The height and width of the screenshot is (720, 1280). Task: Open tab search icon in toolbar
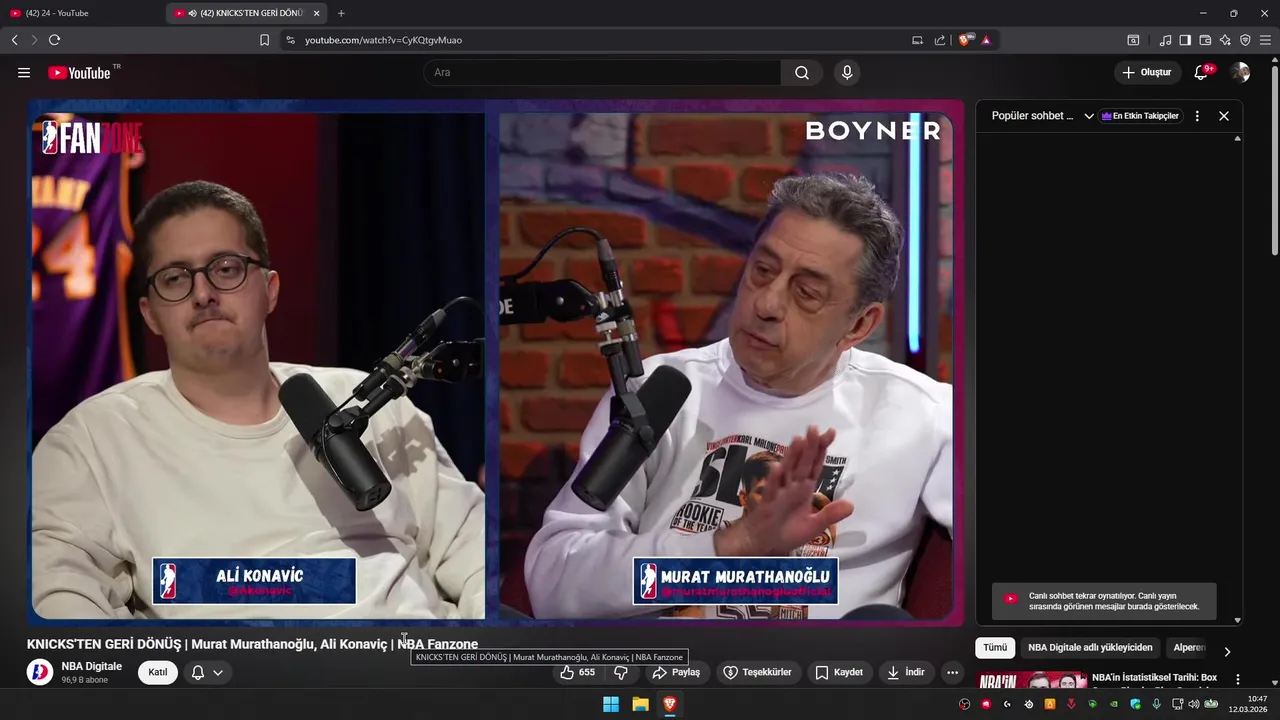[1133, 40]
